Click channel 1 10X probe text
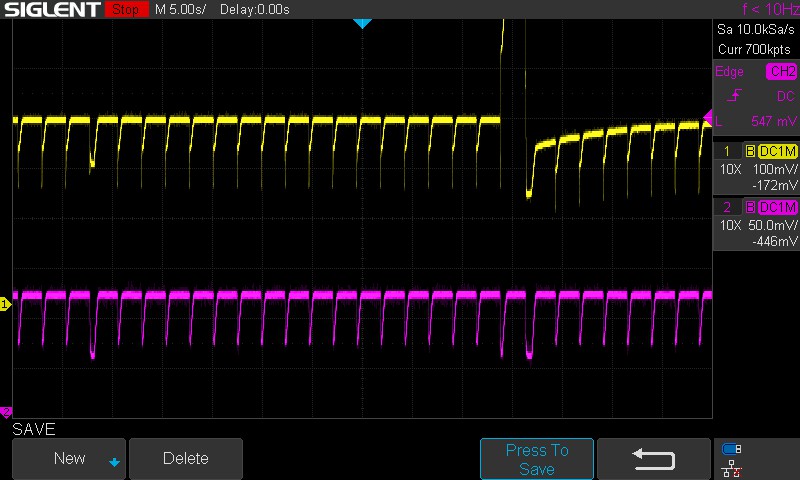 [730, 169]
